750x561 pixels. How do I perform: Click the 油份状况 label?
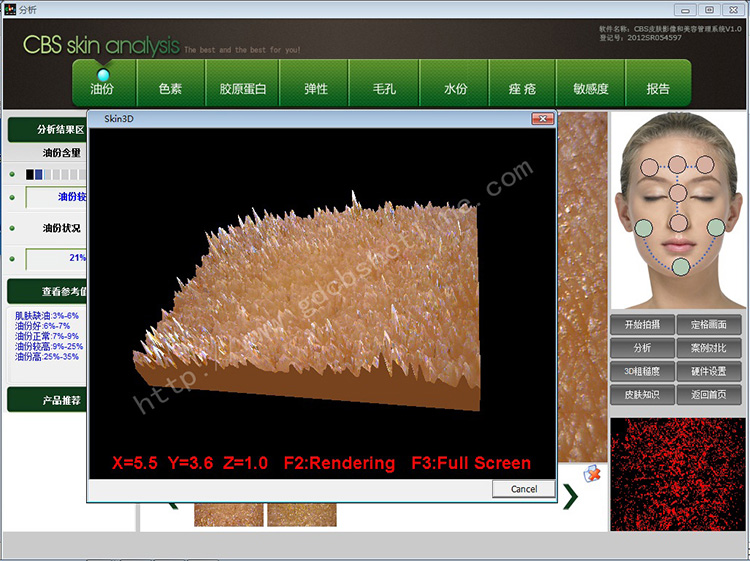click(62, 228)
